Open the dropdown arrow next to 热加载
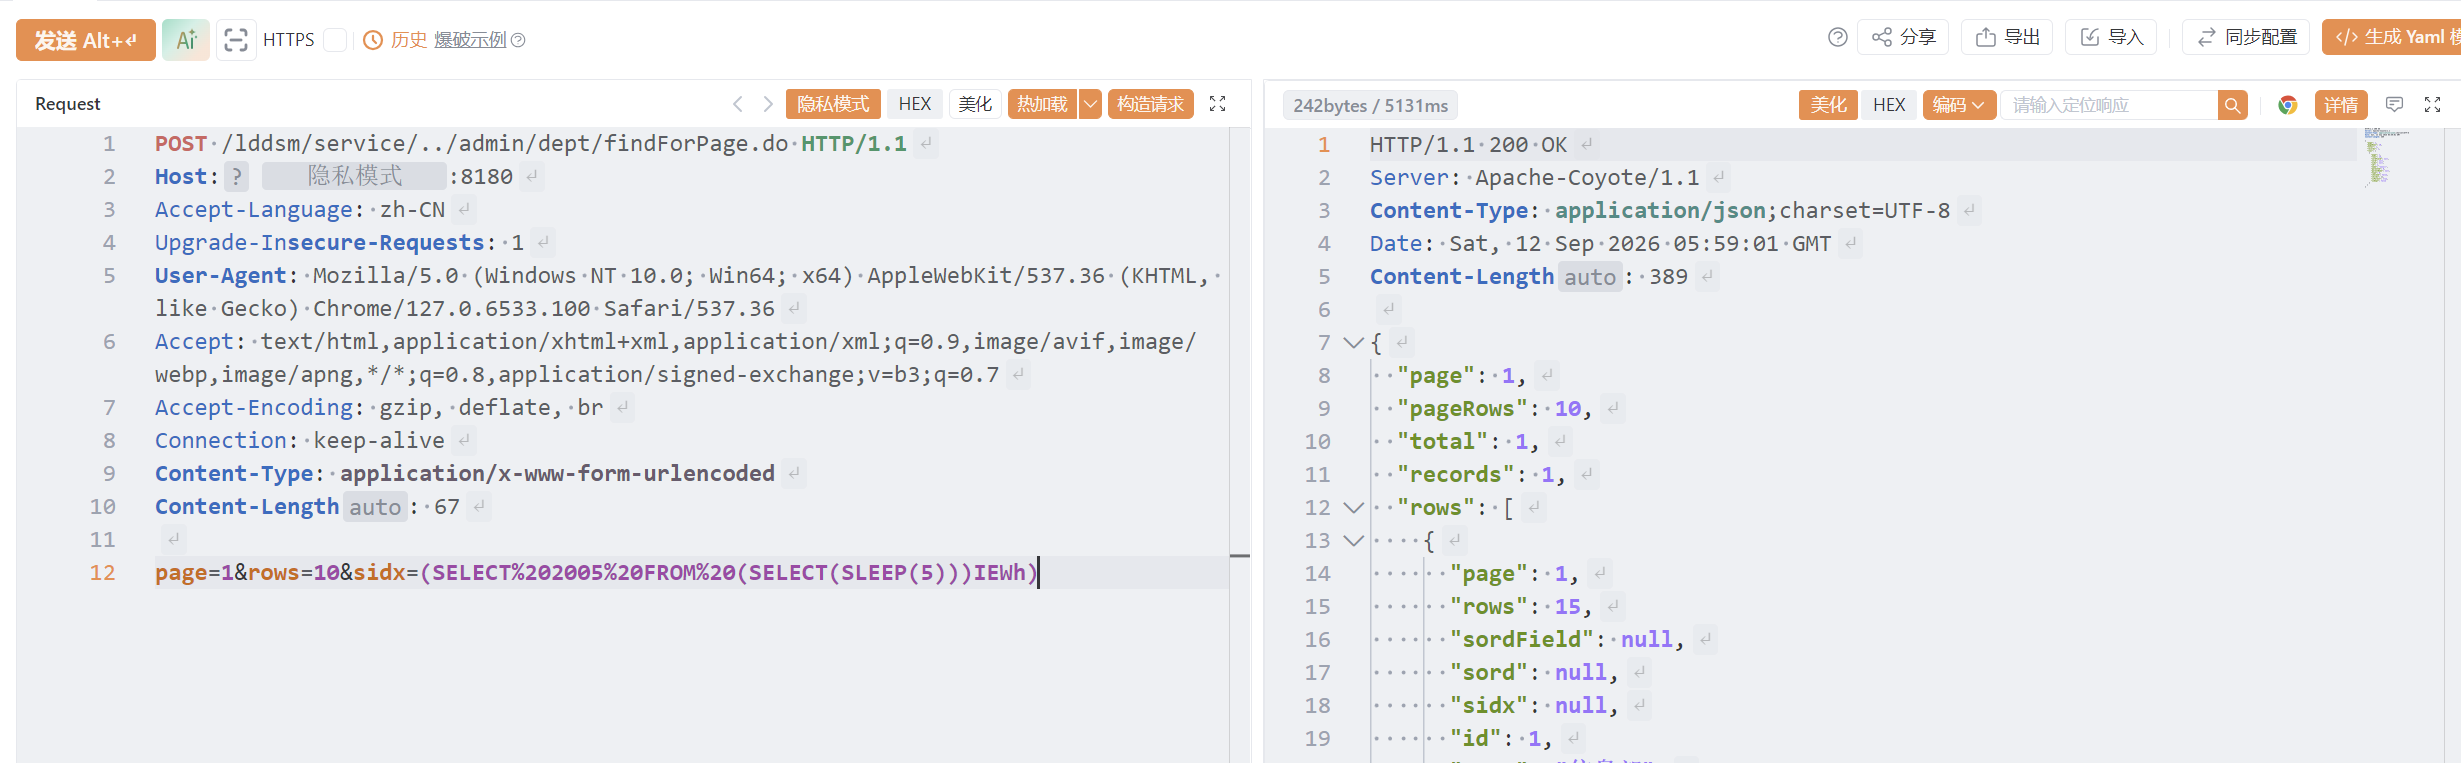Screen dimensions: 2461x763 (x=1090, y=104)
